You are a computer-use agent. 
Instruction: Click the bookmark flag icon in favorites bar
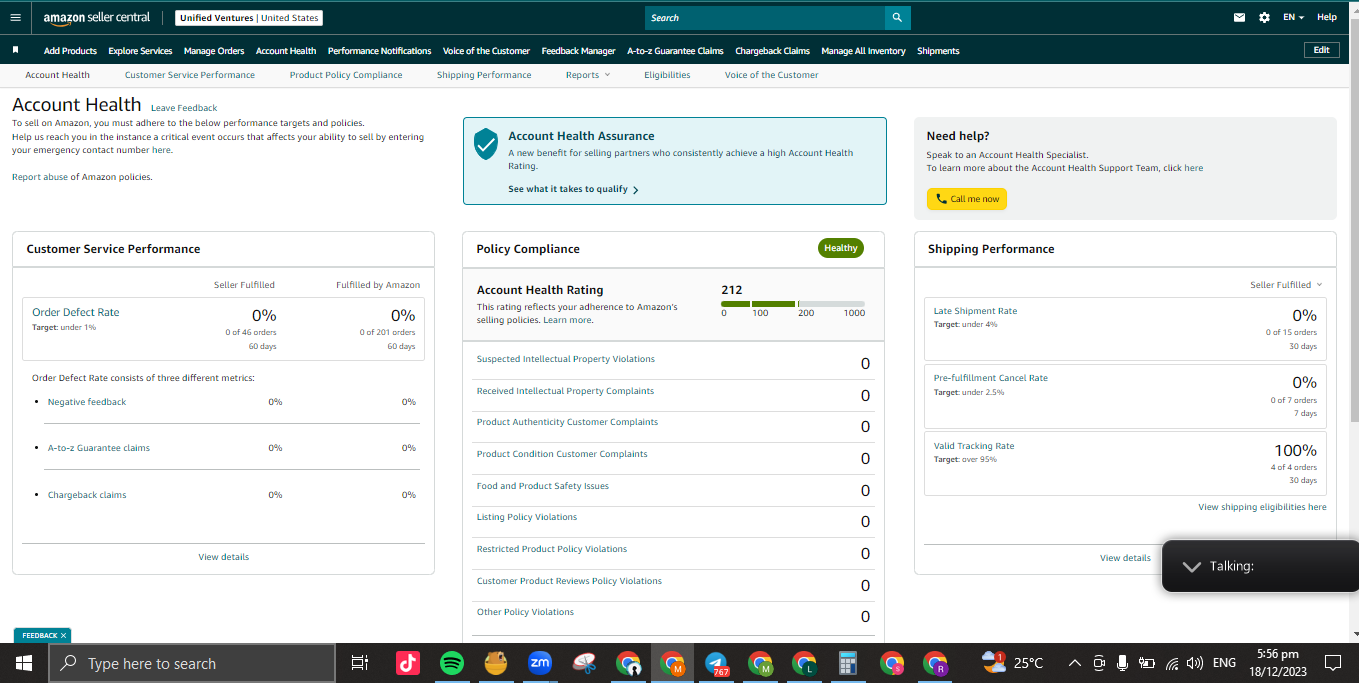pos(15,50)
